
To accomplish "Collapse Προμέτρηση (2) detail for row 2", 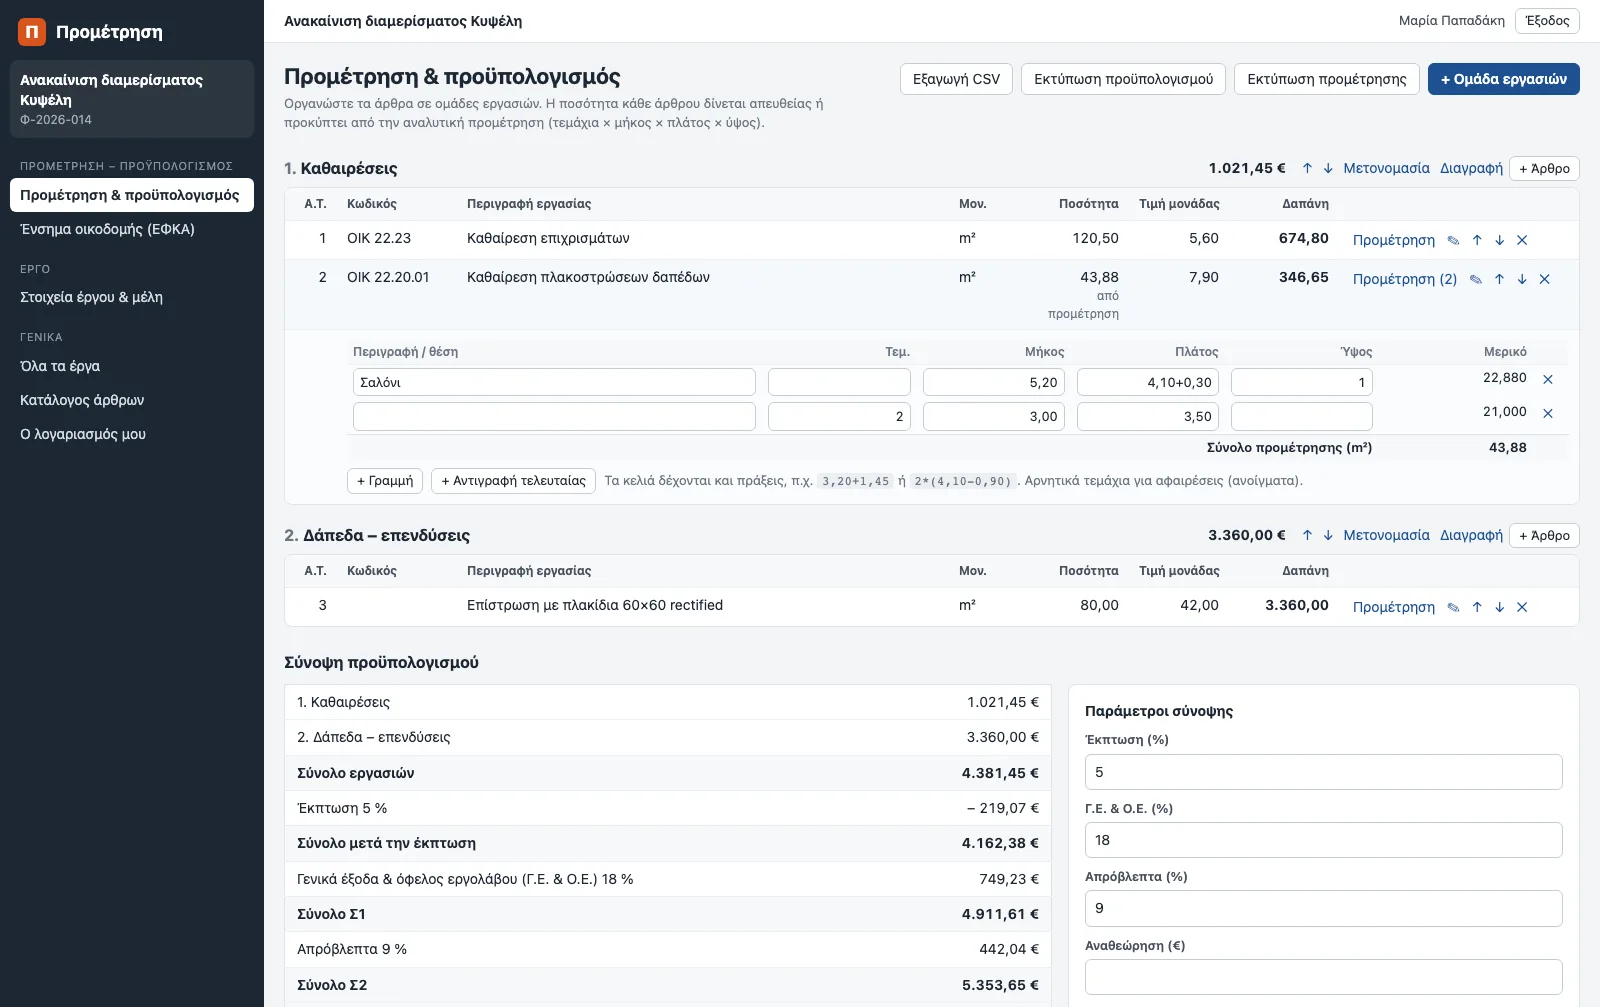I will (x=1405, y=279).
